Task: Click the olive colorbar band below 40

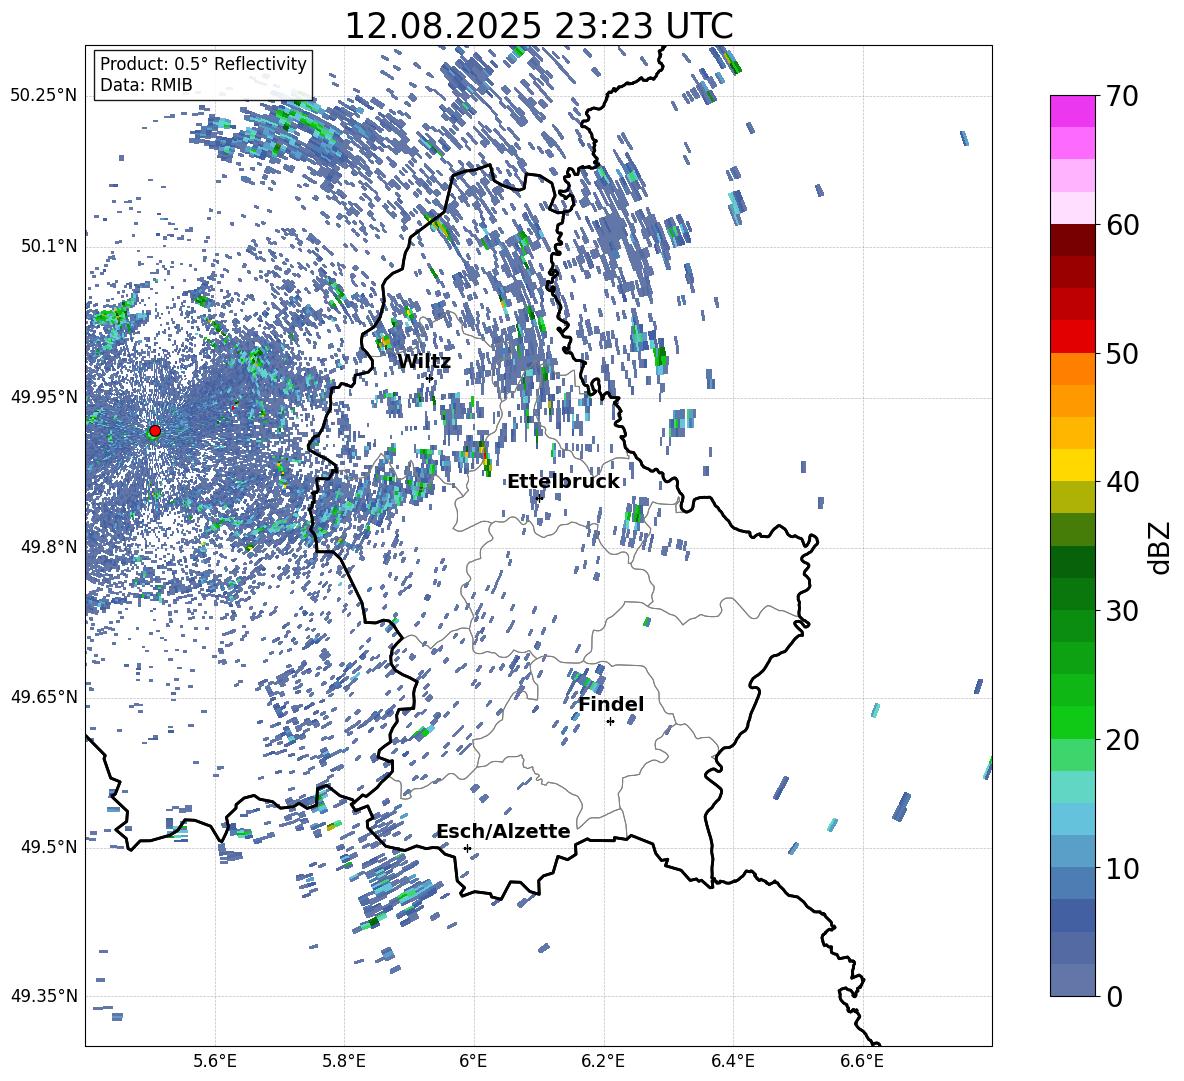Action: [x=1072, y=497]
